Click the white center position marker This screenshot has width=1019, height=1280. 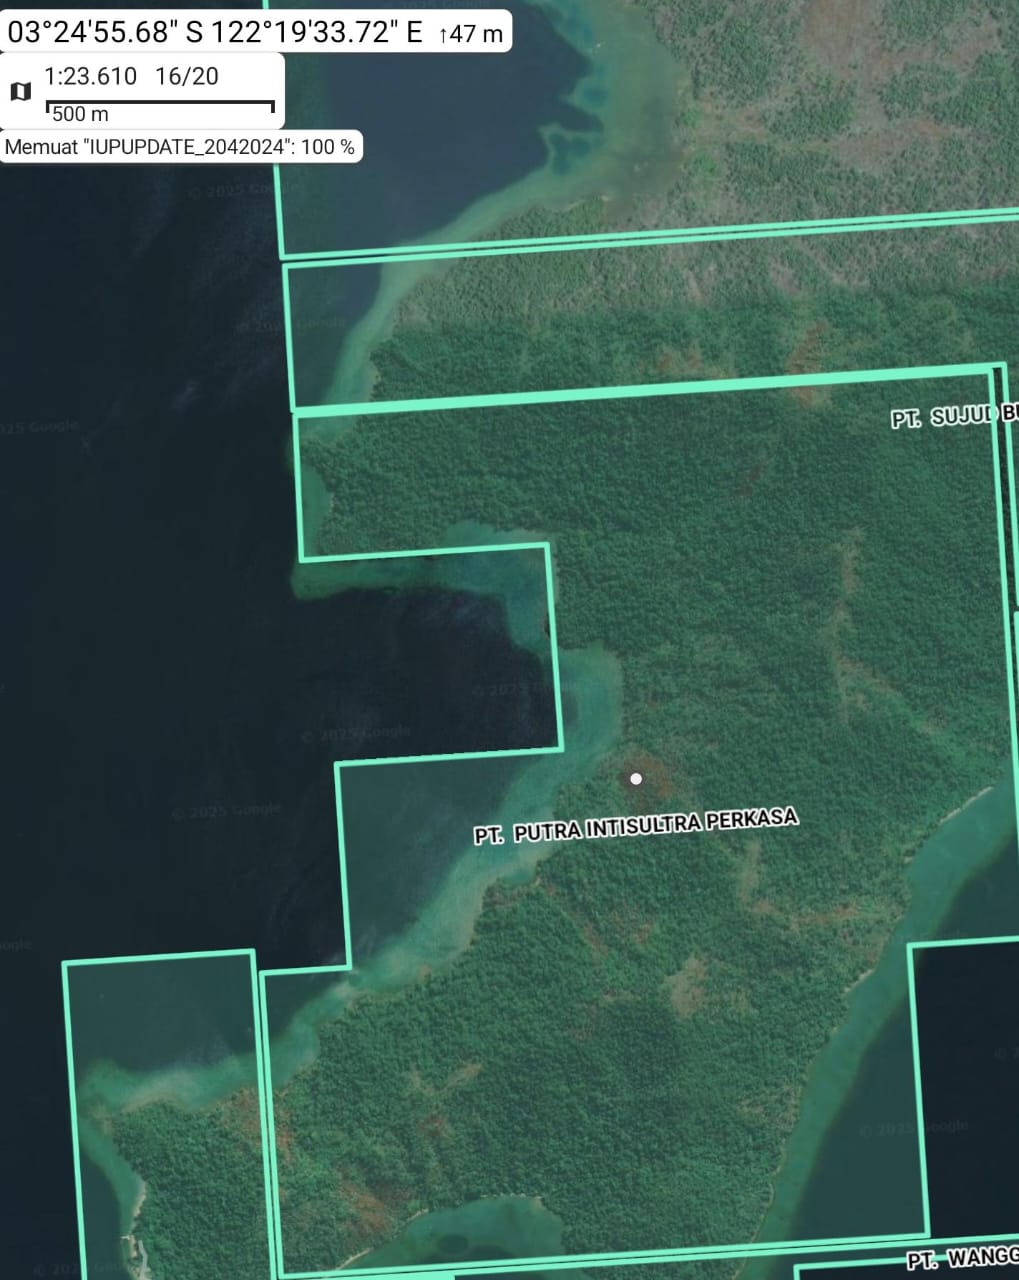tap(635, 778)
